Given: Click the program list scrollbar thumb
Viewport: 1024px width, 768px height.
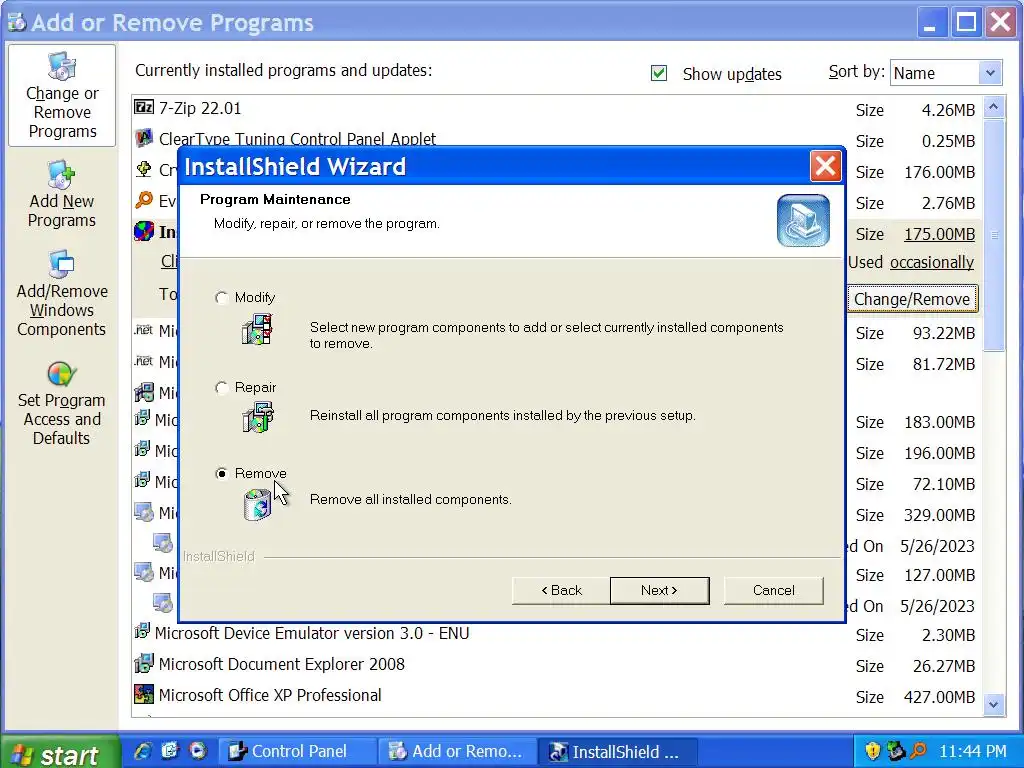Looking at the screenshot, I should 993,235.
